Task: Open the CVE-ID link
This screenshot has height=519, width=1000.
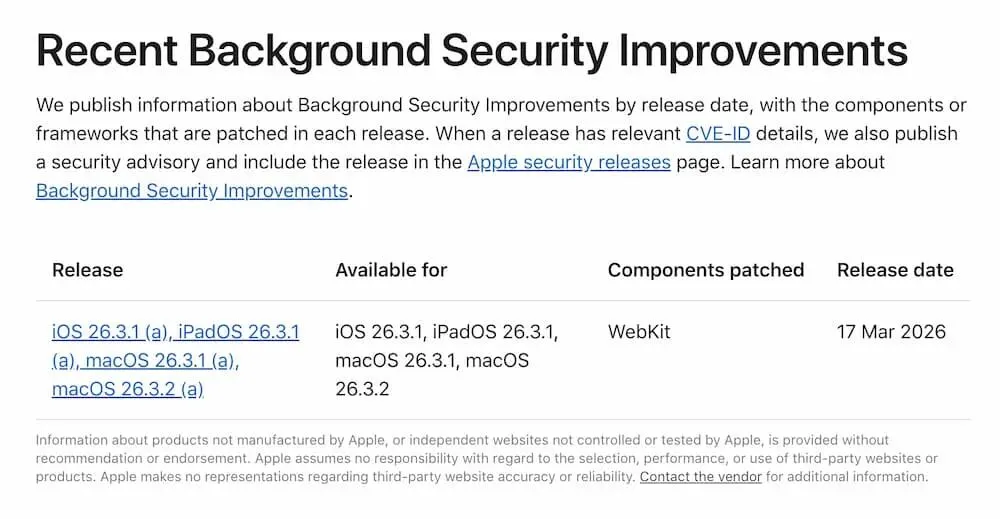Action: [x=717, y=133]
